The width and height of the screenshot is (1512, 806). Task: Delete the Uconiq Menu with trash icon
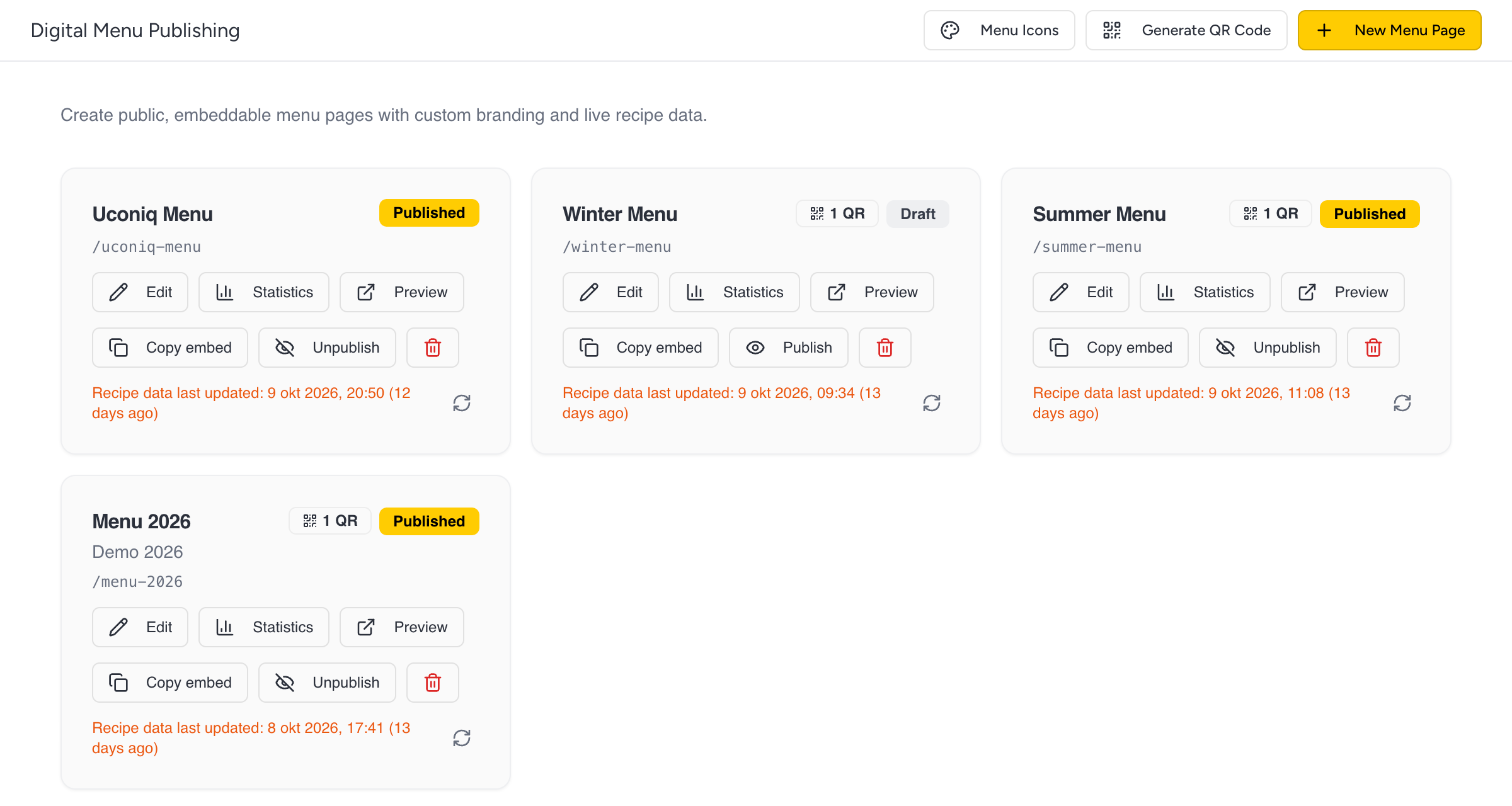pos(433,348)
